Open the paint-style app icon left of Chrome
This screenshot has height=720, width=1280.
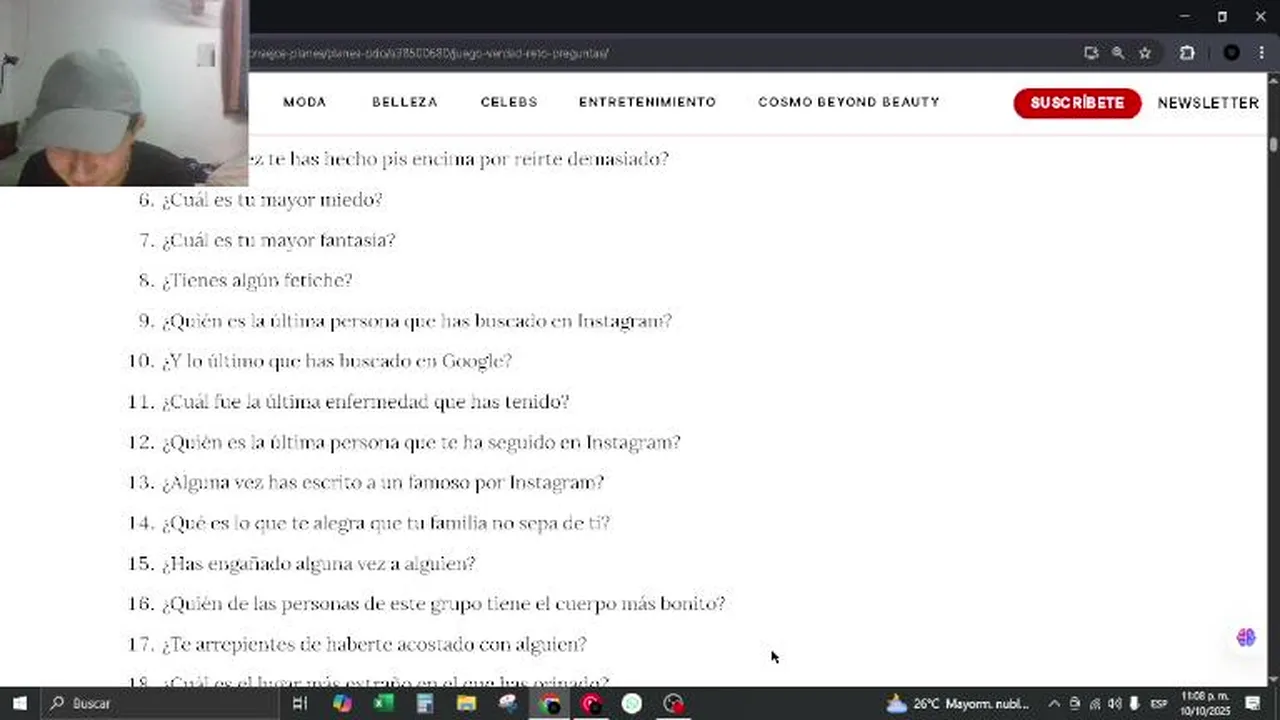(508, 703)
